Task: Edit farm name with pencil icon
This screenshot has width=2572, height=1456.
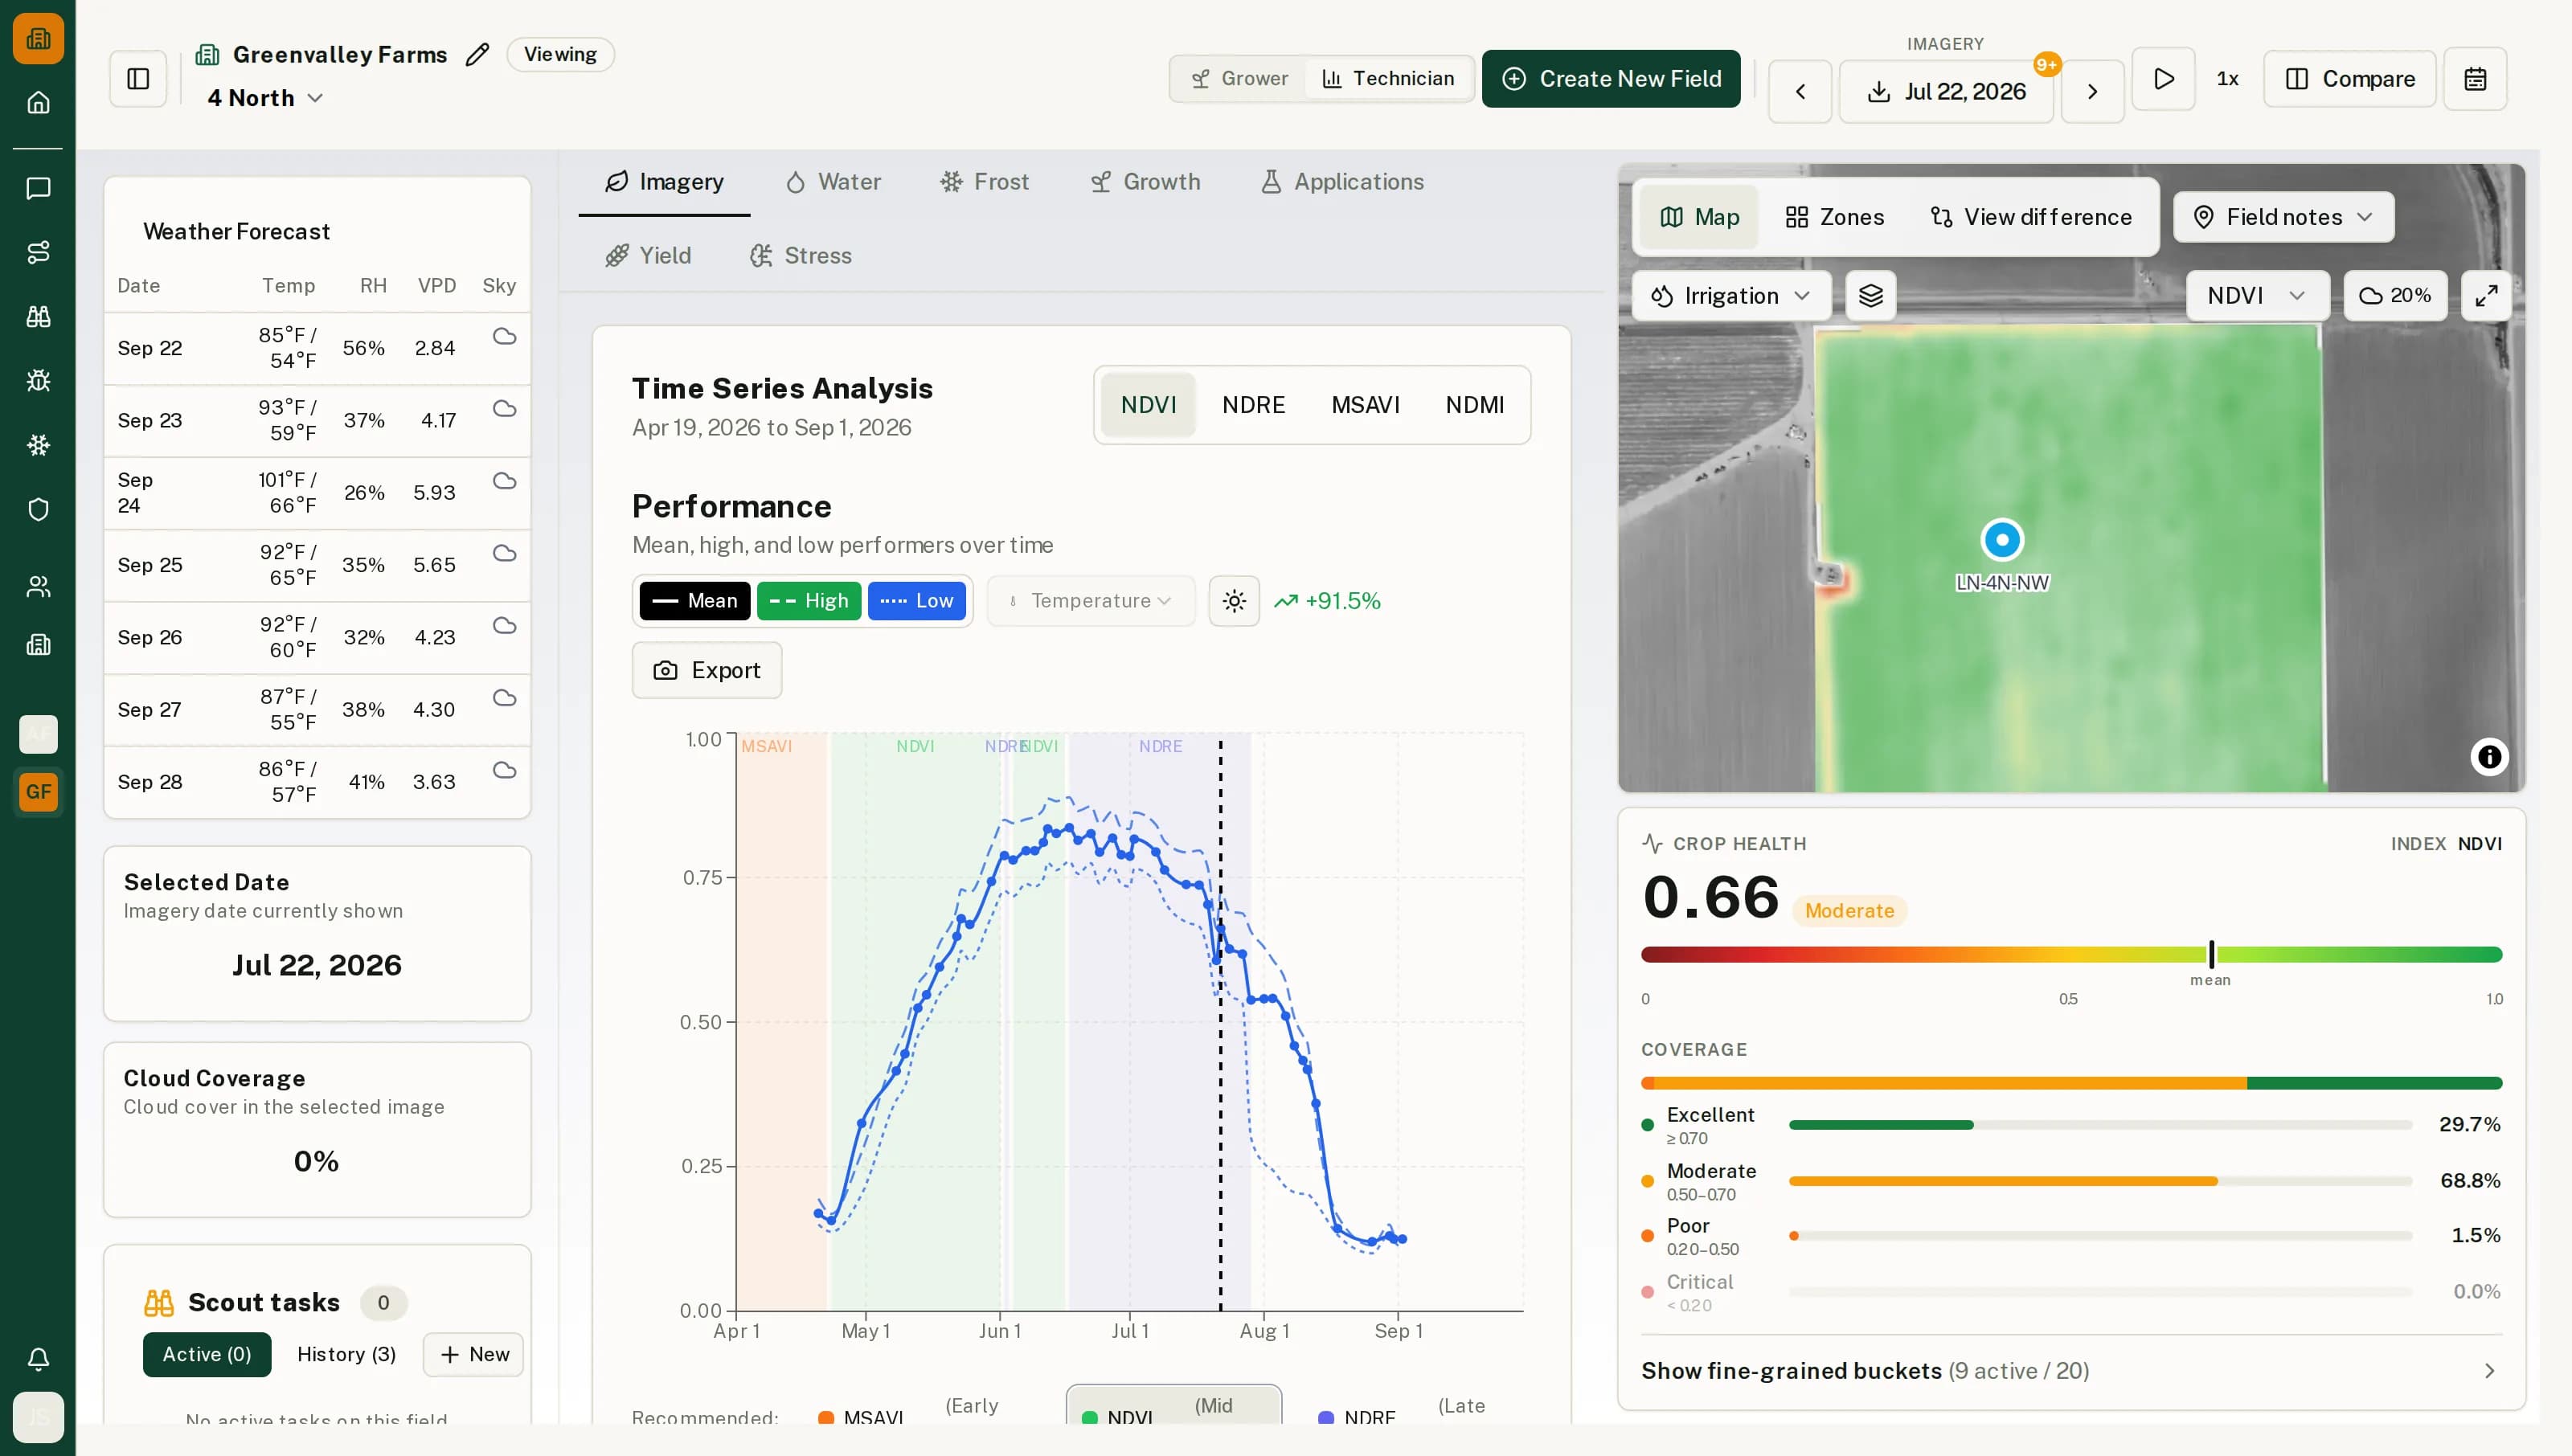Action: 478,54
